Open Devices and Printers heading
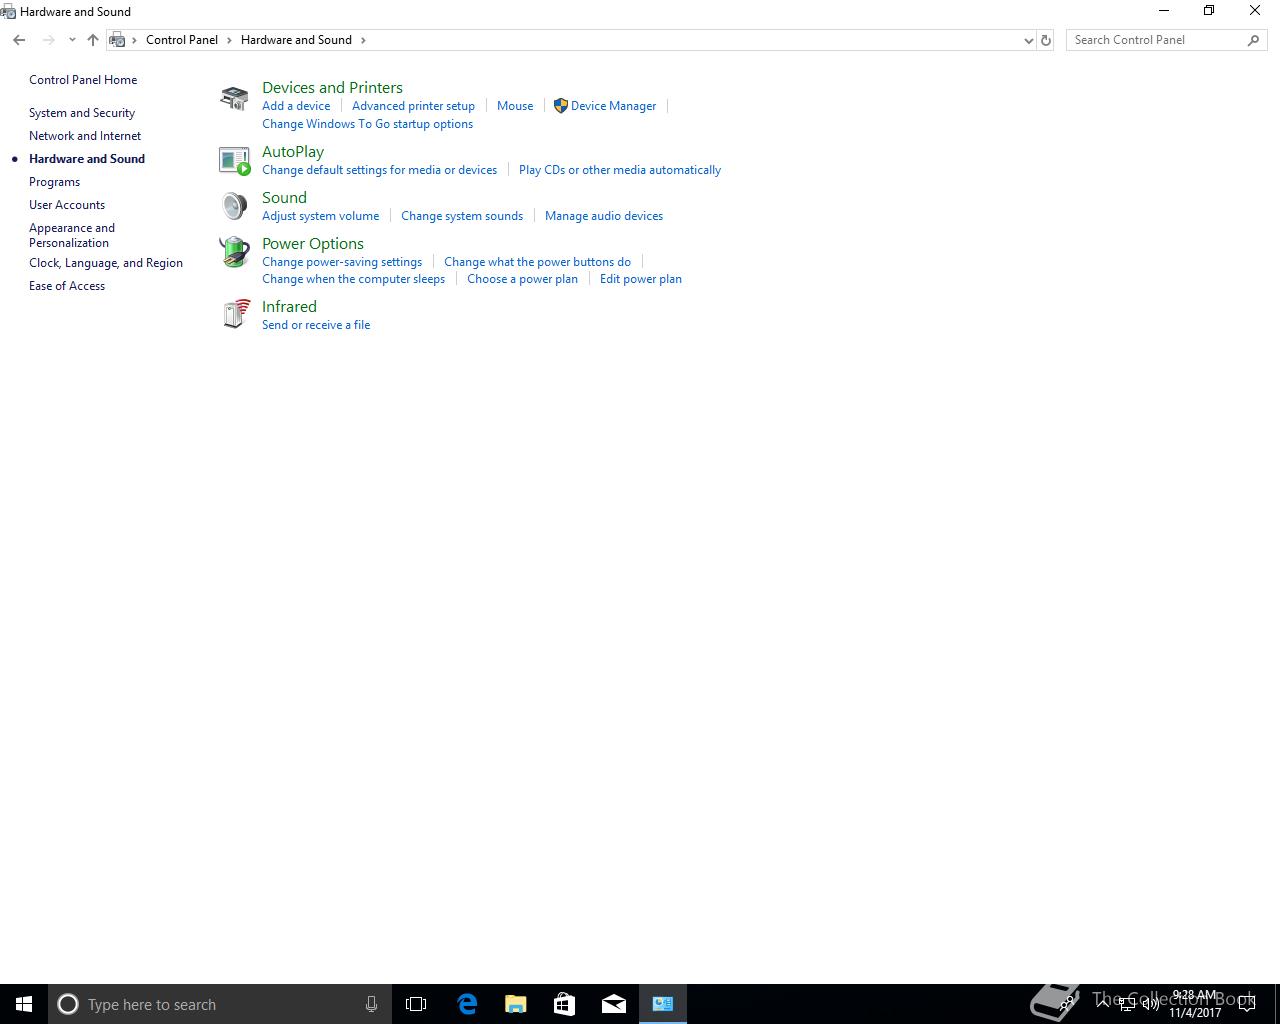The width and height of the screenshot is (1280, 1024). coord(332,88)
